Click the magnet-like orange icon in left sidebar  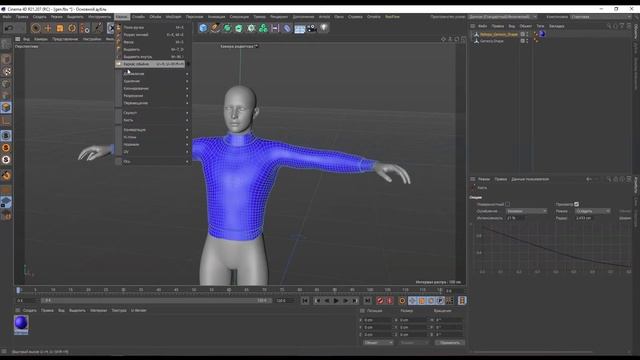click(6, 176)
